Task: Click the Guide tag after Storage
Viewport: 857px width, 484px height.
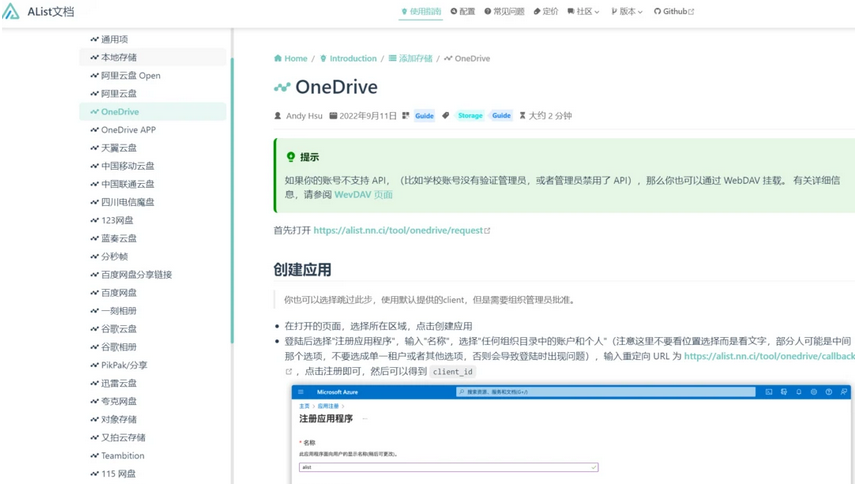Action: (501, 115)
